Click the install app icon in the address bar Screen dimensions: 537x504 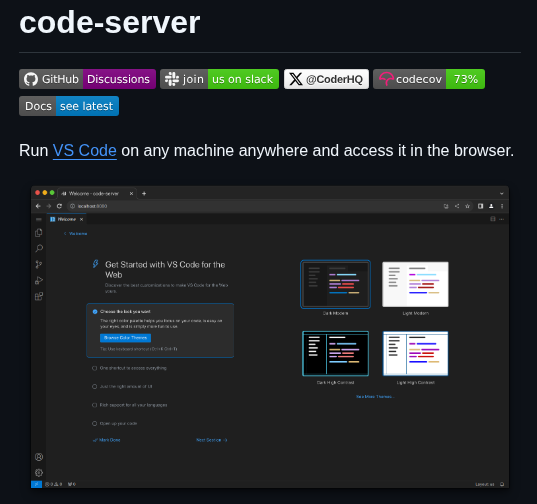(446, 206)
